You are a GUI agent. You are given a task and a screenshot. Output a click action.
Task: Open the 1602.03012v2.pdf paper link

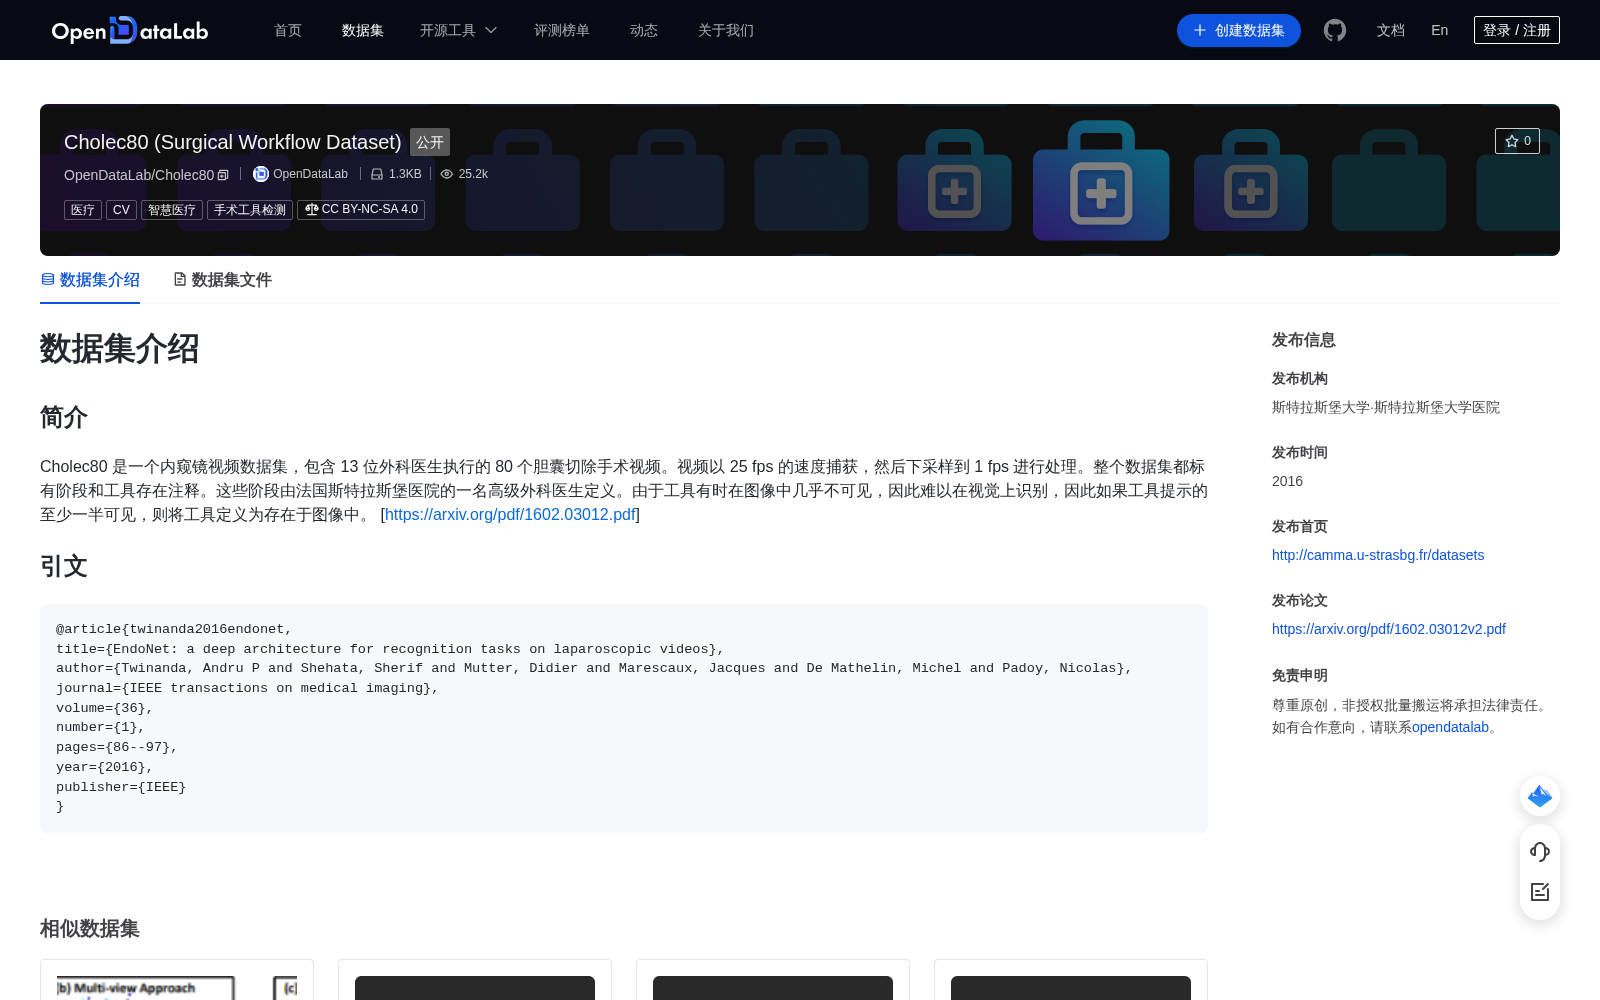coord(1389,629)
